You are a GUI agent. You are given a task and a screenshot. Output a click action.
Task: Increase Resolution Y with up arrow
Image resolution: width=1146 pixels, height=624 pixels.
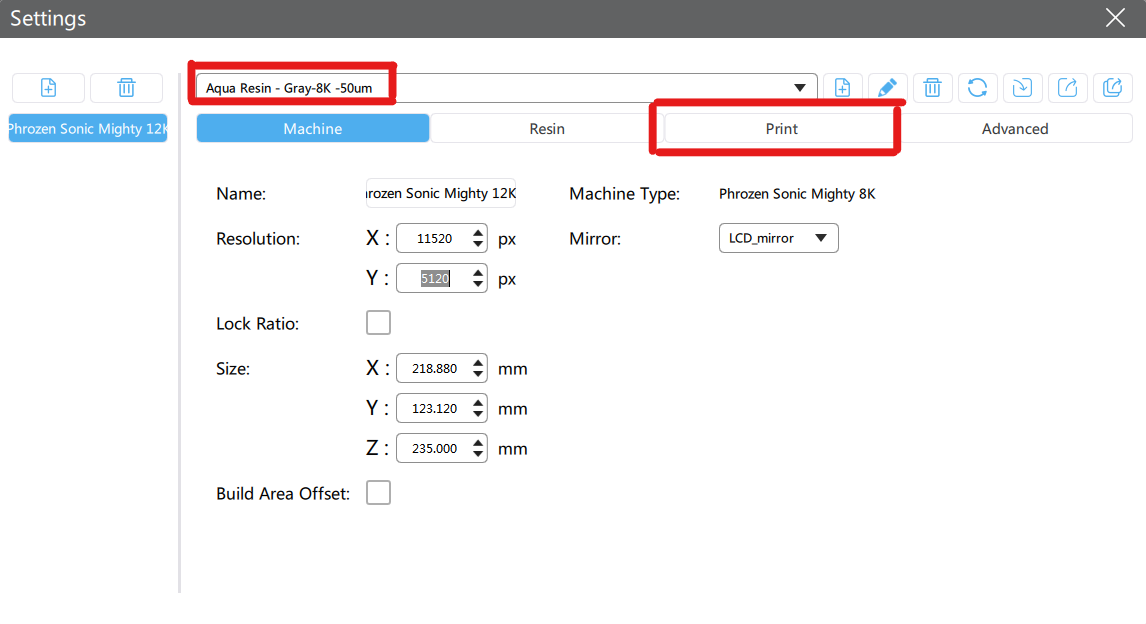click(x=478, y=273)
